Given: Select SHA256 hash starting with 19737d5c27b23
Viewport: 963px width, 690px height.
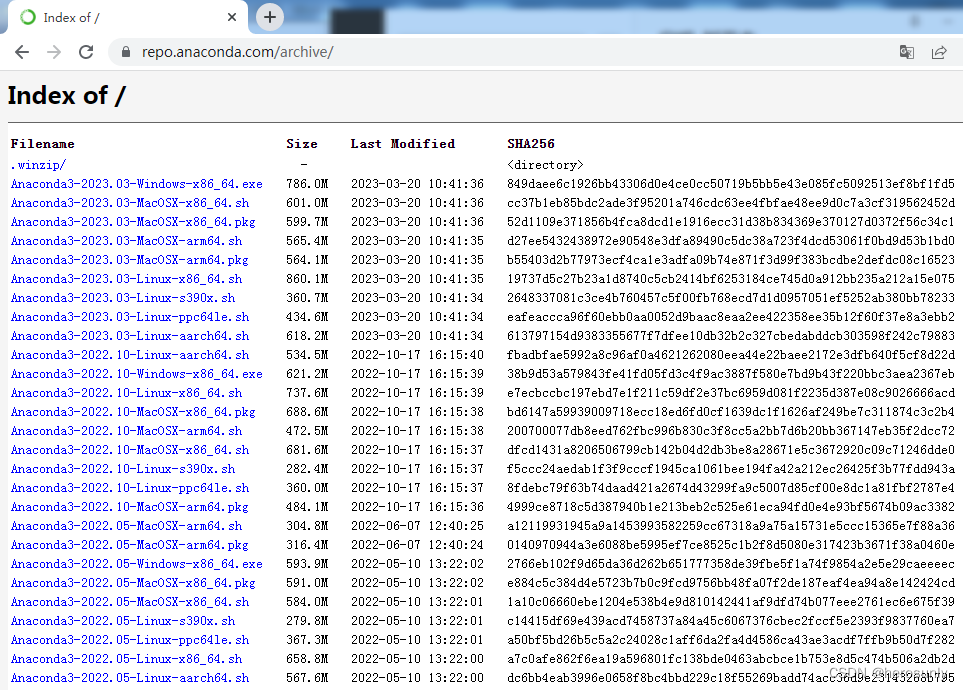Looking at the screenshot, I should tap(731, 279).
